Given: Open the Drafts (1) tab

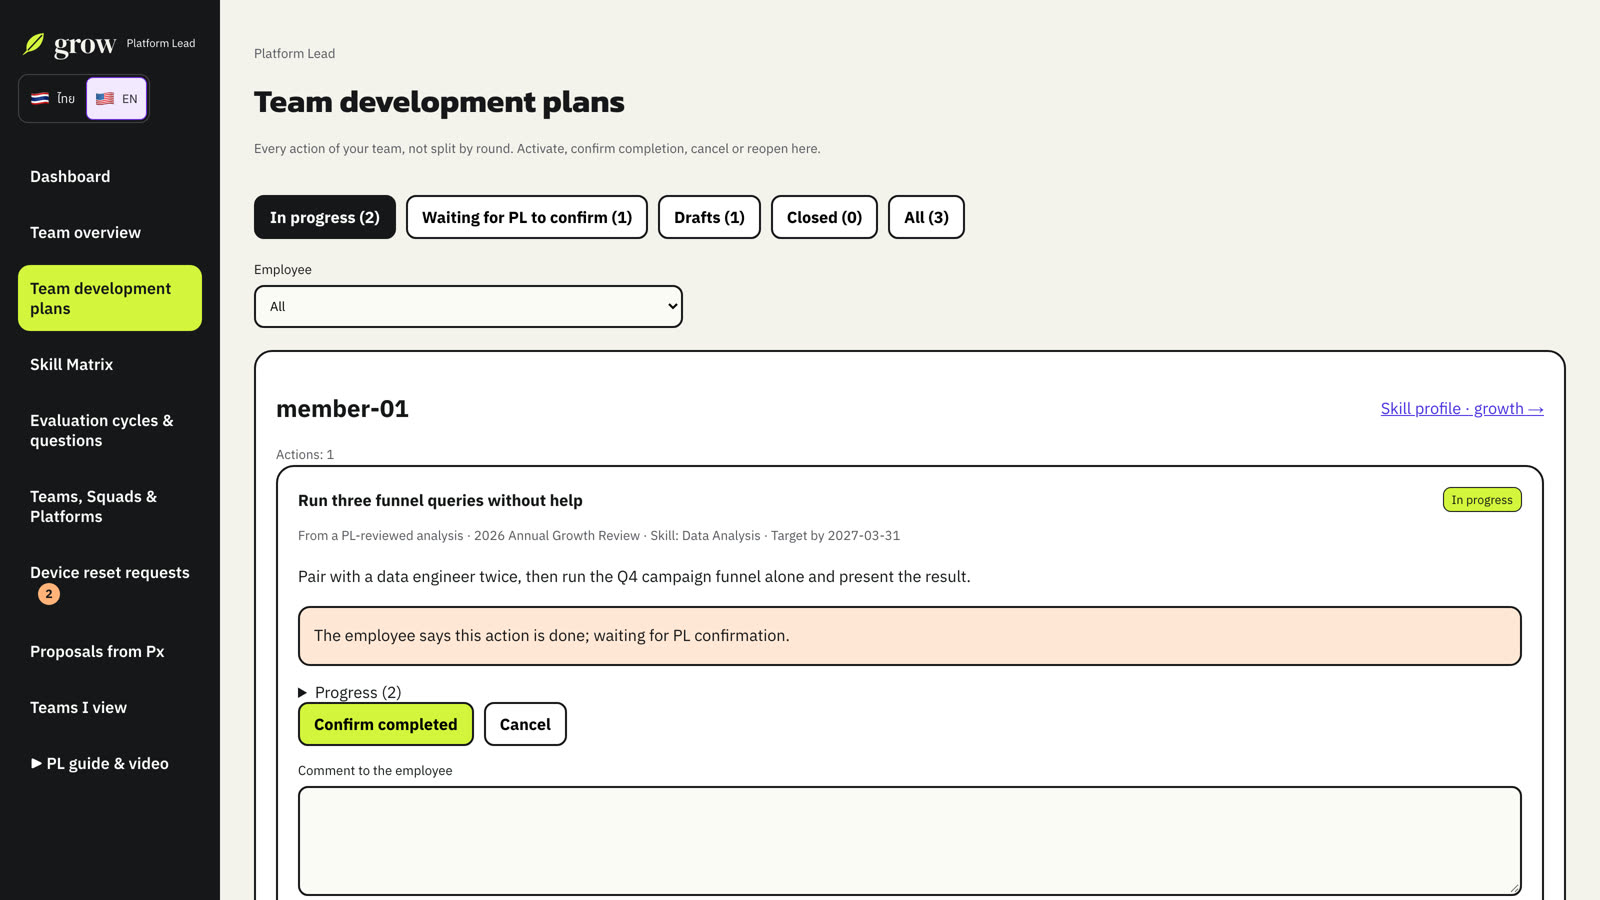Looking at the screenshot, I should (x=709, y=217).
